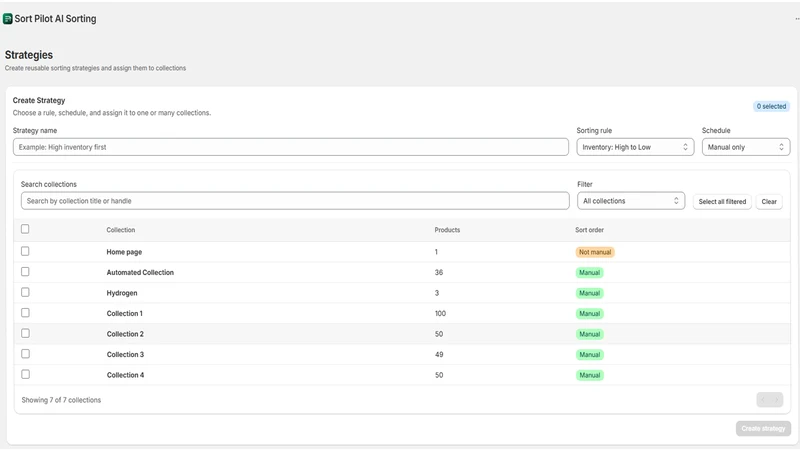Image resolution: width=800 pixels, height=450 pixels.
Task: Expand the All collections filter dropdown
Action: click(x=631, y=201)
